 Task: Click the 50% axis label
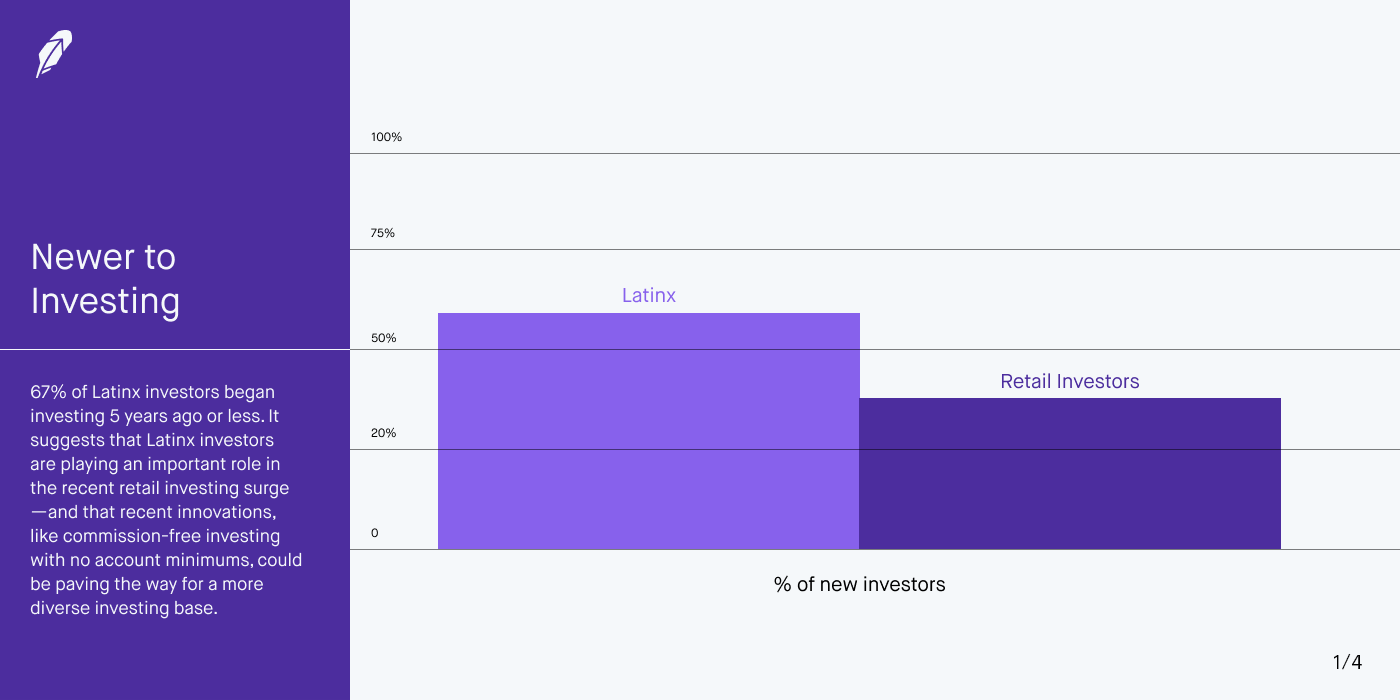click(x=384, y=338)
